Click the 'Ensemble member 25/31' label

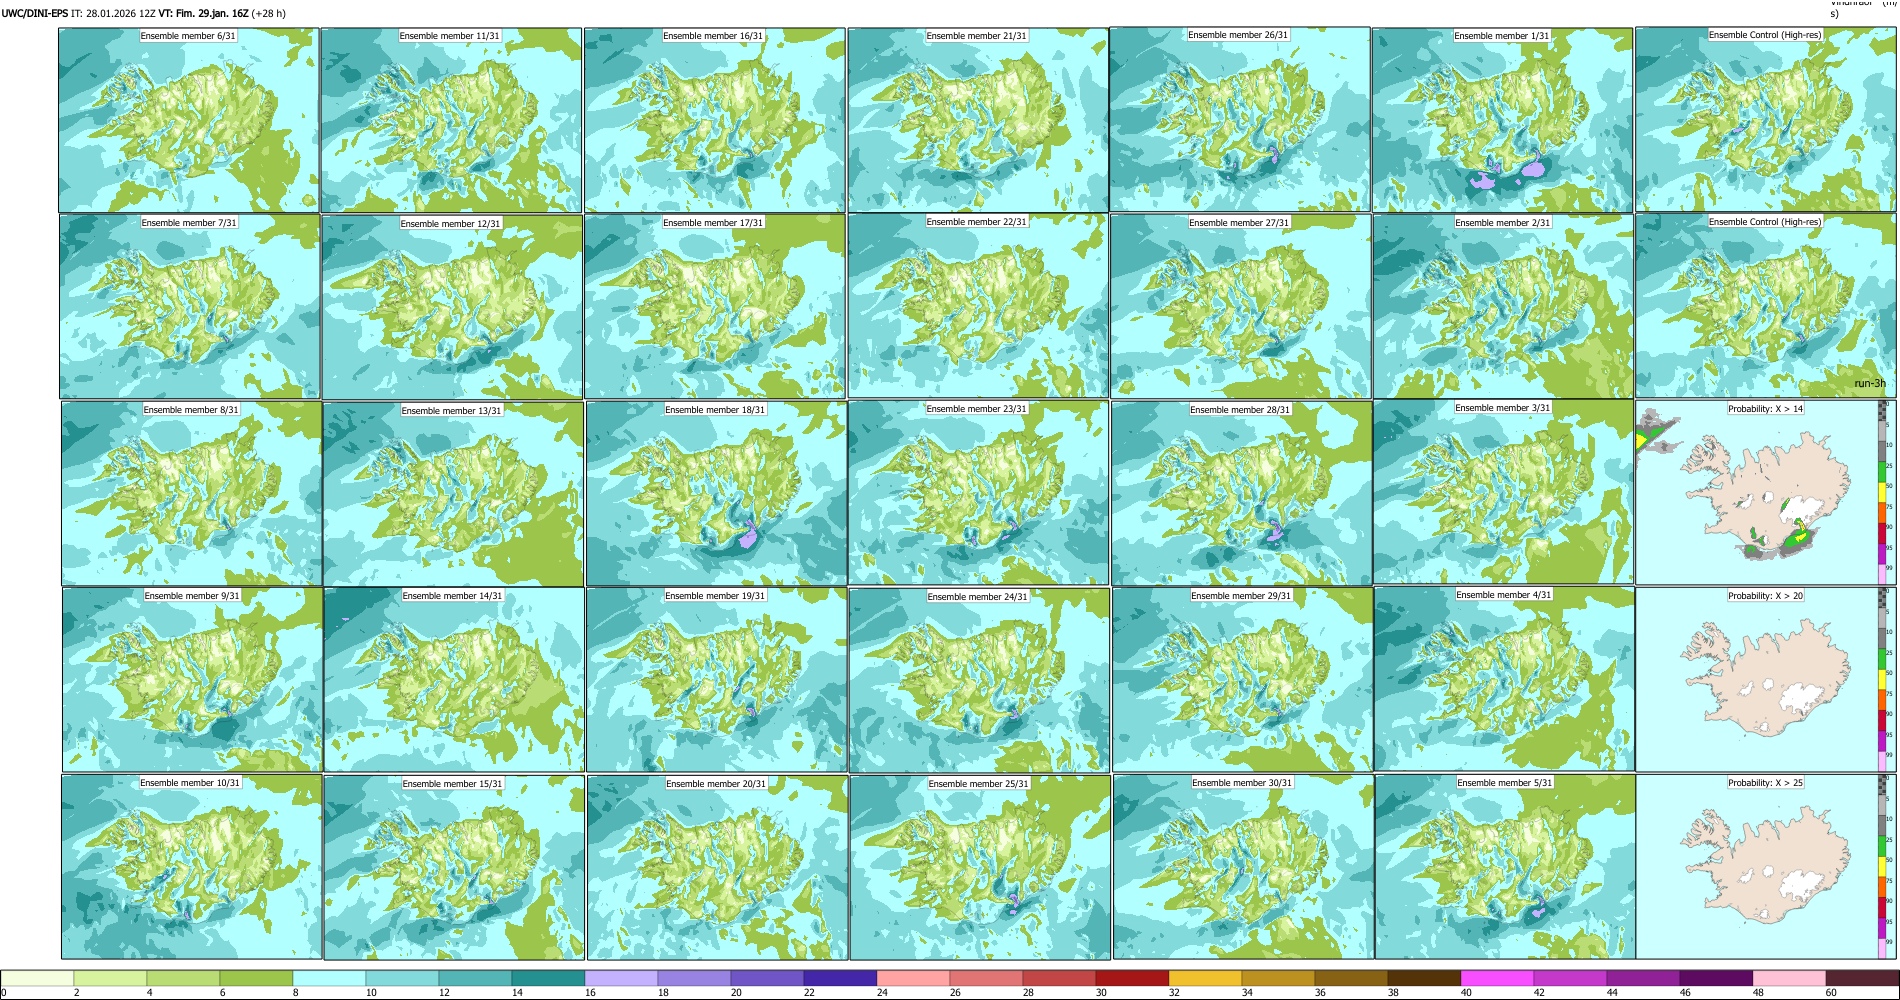tap(979, 784)
